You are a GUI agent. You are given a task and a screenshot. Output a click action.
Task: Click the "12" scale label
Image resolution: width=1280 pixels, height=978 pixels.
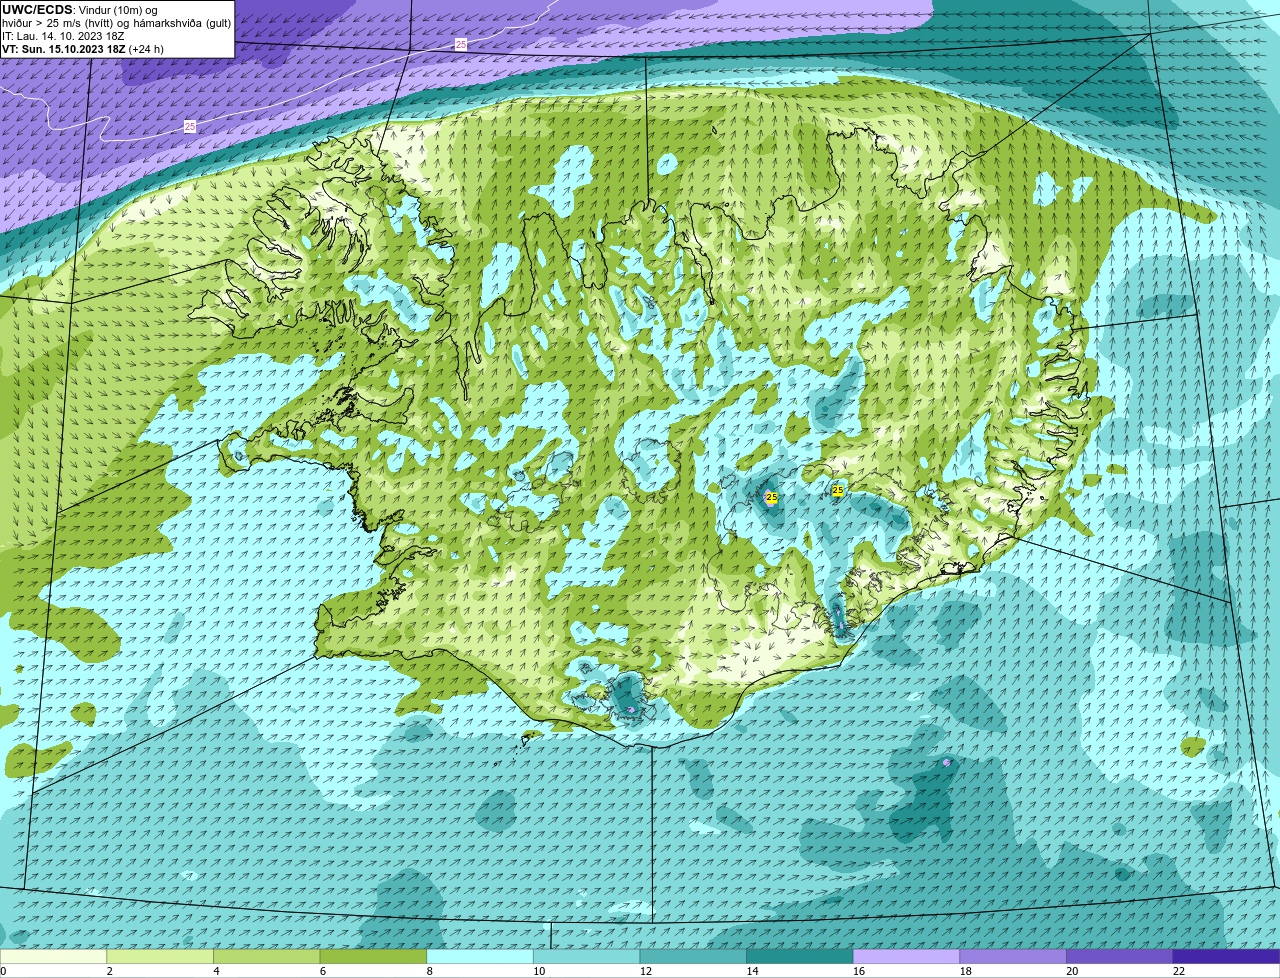point(645,971)
